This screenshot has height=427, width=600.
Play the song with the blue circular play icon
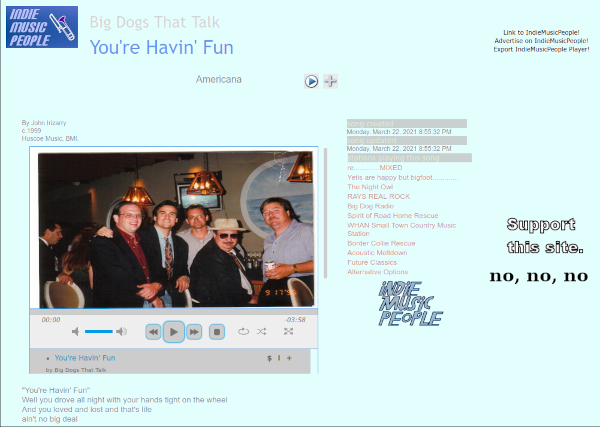[311, 81]
